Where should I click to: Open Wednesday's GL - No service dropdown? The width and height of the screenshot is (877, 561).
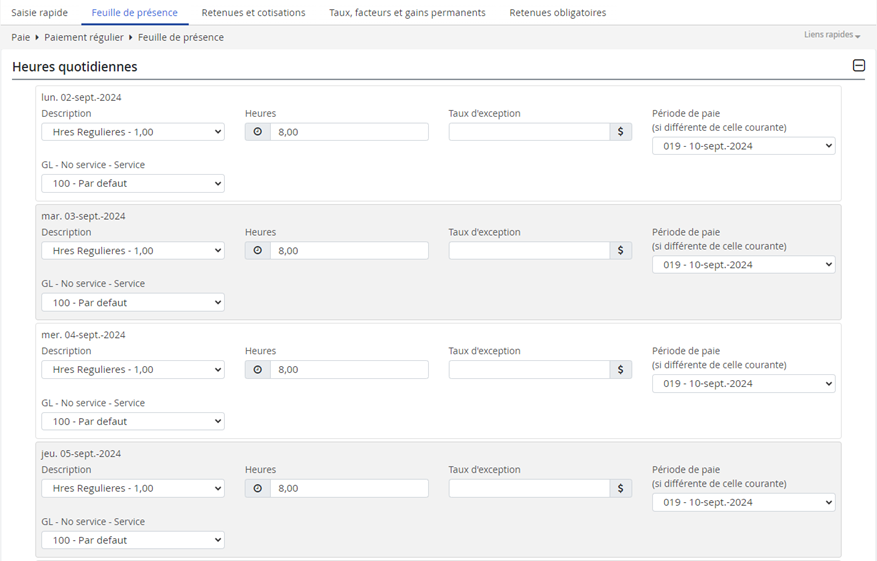132,421
